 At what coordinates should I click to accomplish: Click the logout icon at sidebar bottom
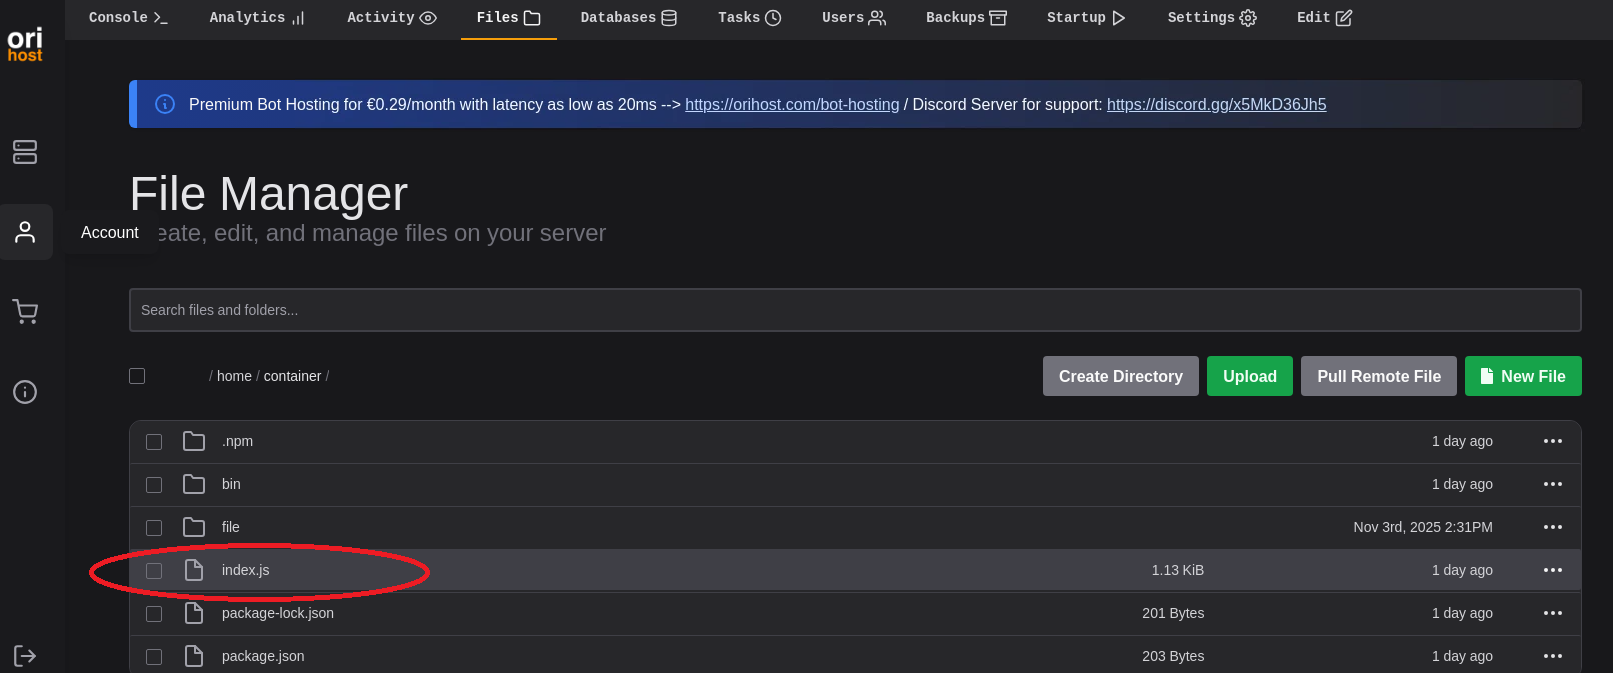25,656
